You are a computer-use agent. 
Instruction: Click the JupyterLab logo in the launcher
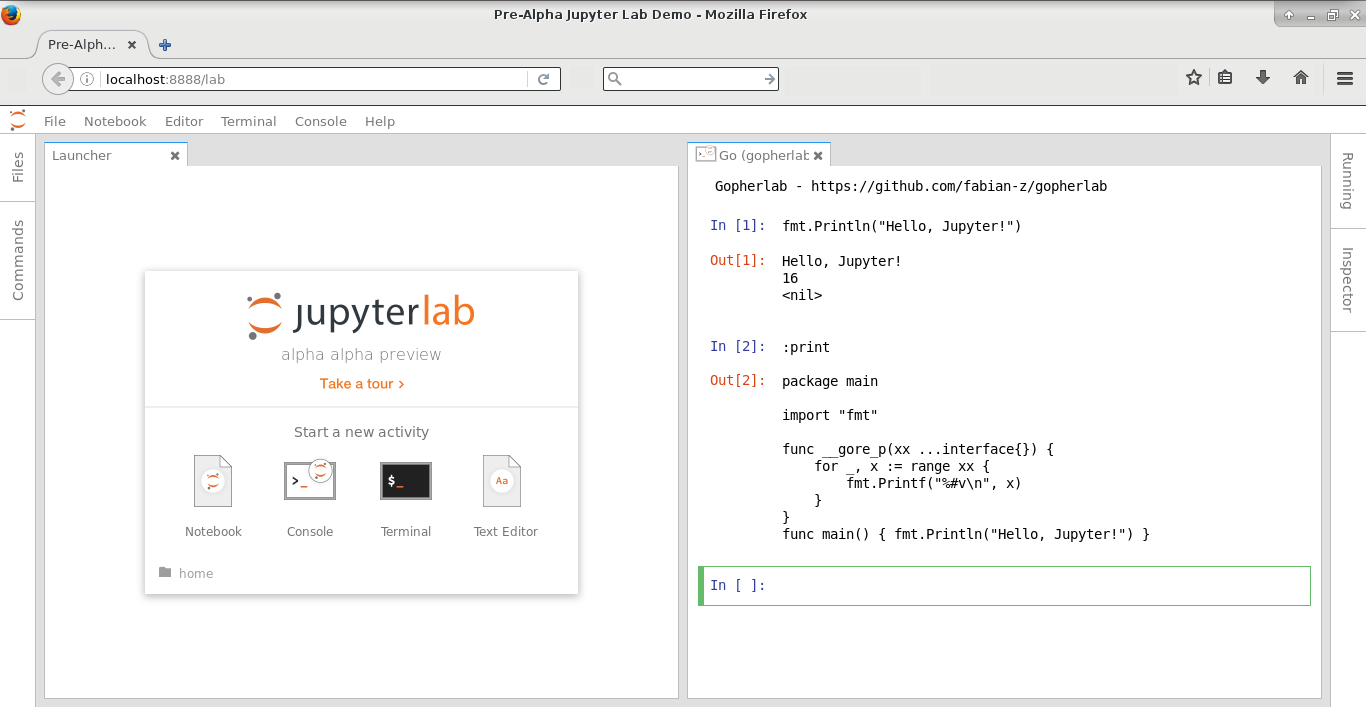361,314
